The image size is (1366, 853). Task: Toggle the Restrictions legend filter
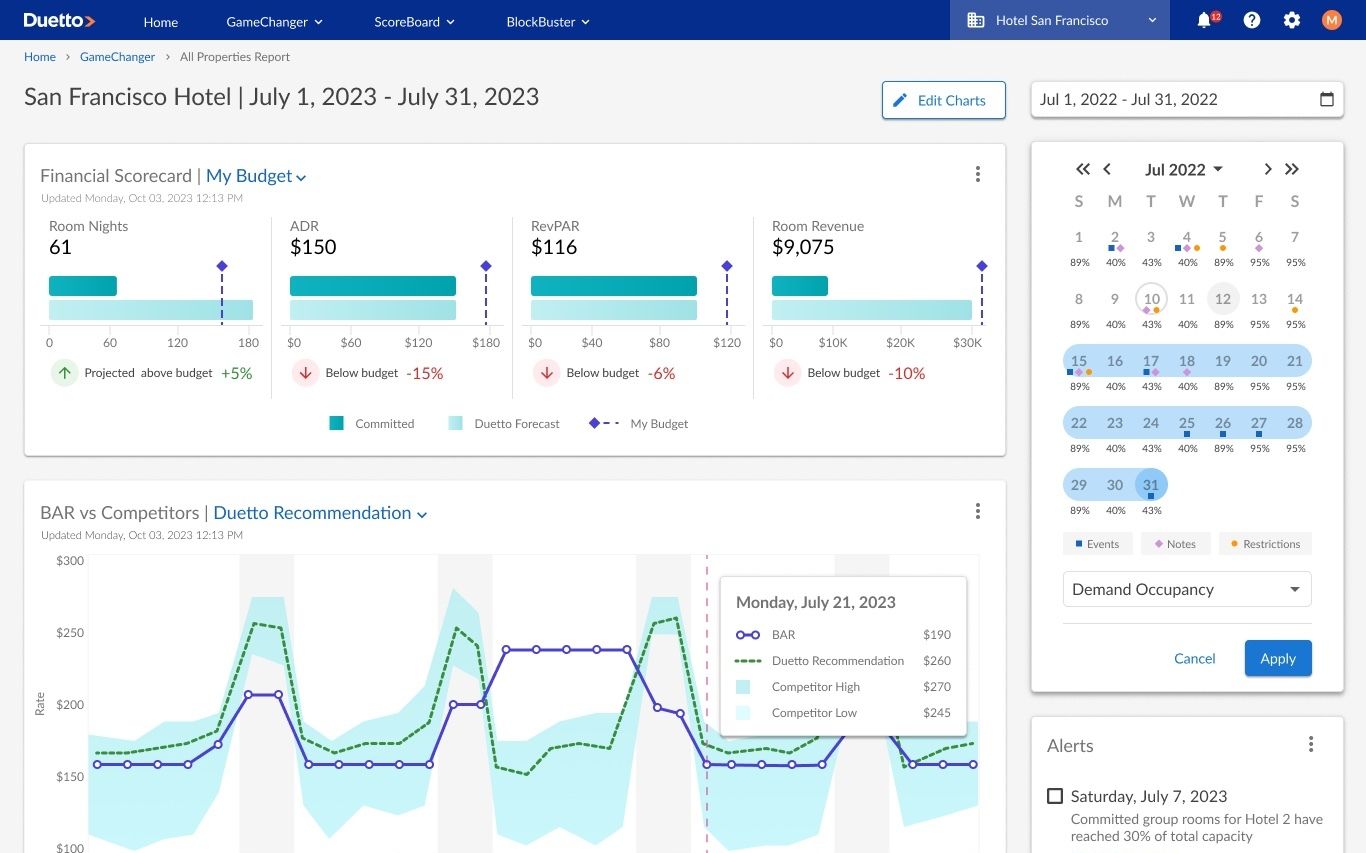point(1265,544)
